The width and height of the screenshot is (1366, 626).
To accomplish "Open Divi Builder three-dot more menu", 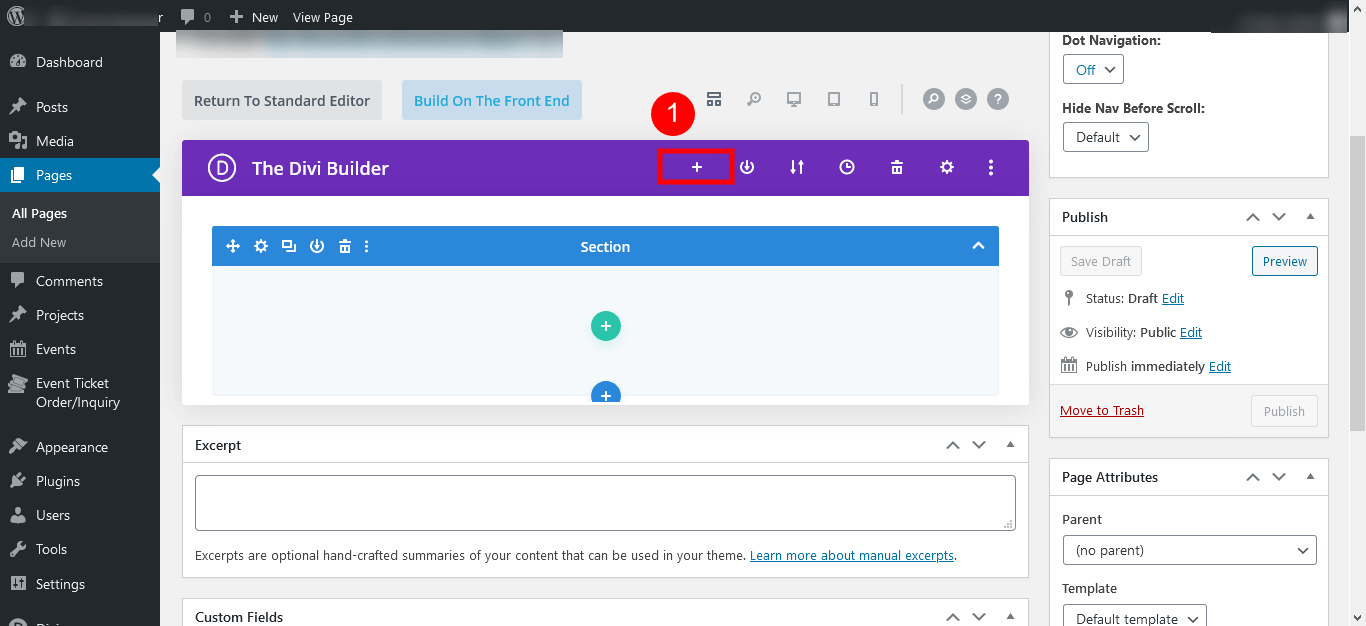I will [991, 167].
